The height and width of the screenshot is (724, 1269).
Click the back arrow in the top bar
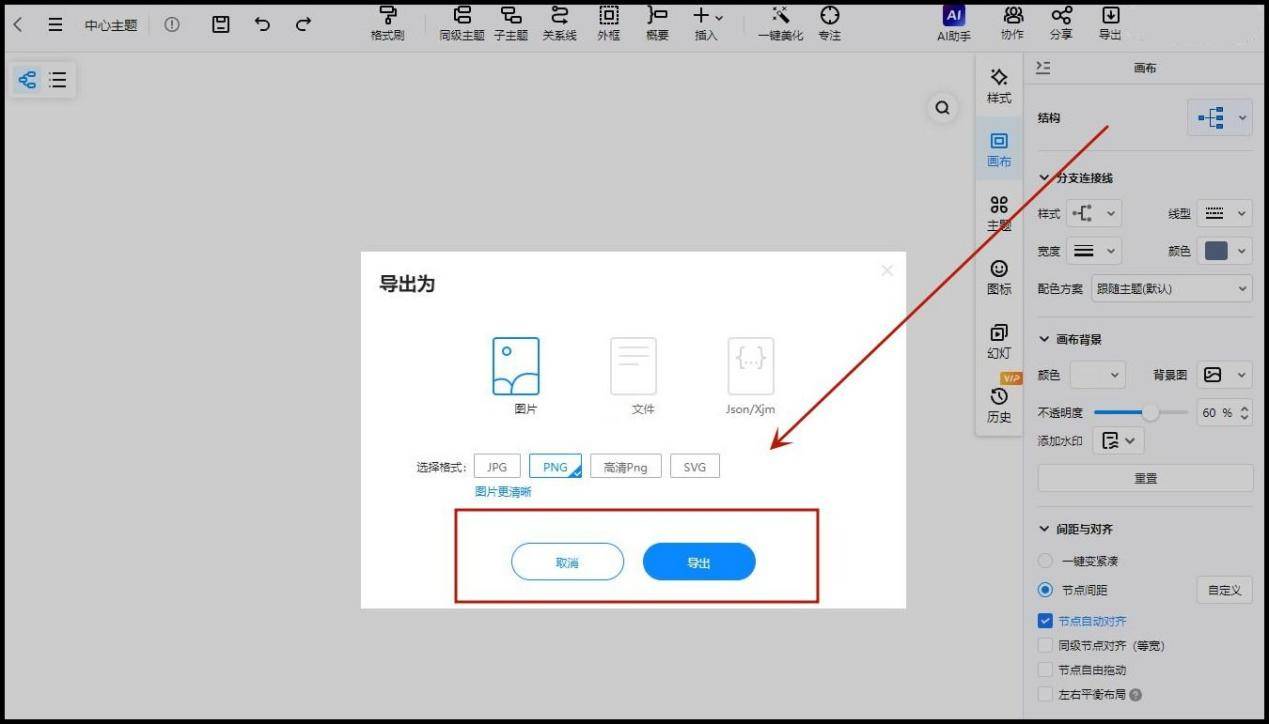tap(18, 25)
